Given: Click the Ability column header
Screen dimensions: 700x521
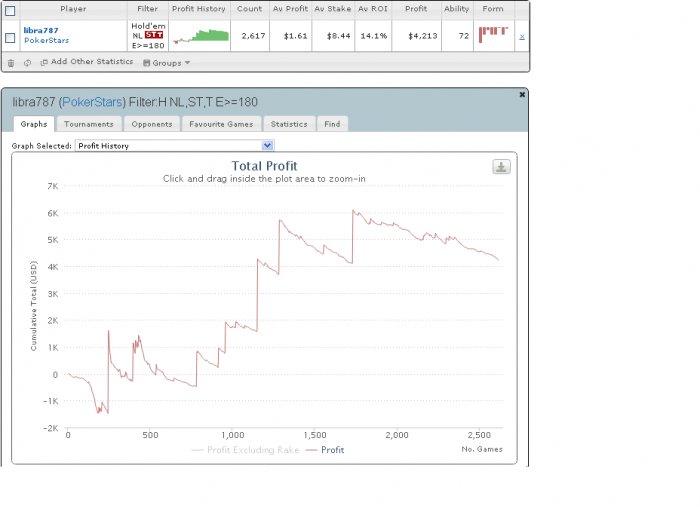Looking at the screenshot, I should 457,8.
